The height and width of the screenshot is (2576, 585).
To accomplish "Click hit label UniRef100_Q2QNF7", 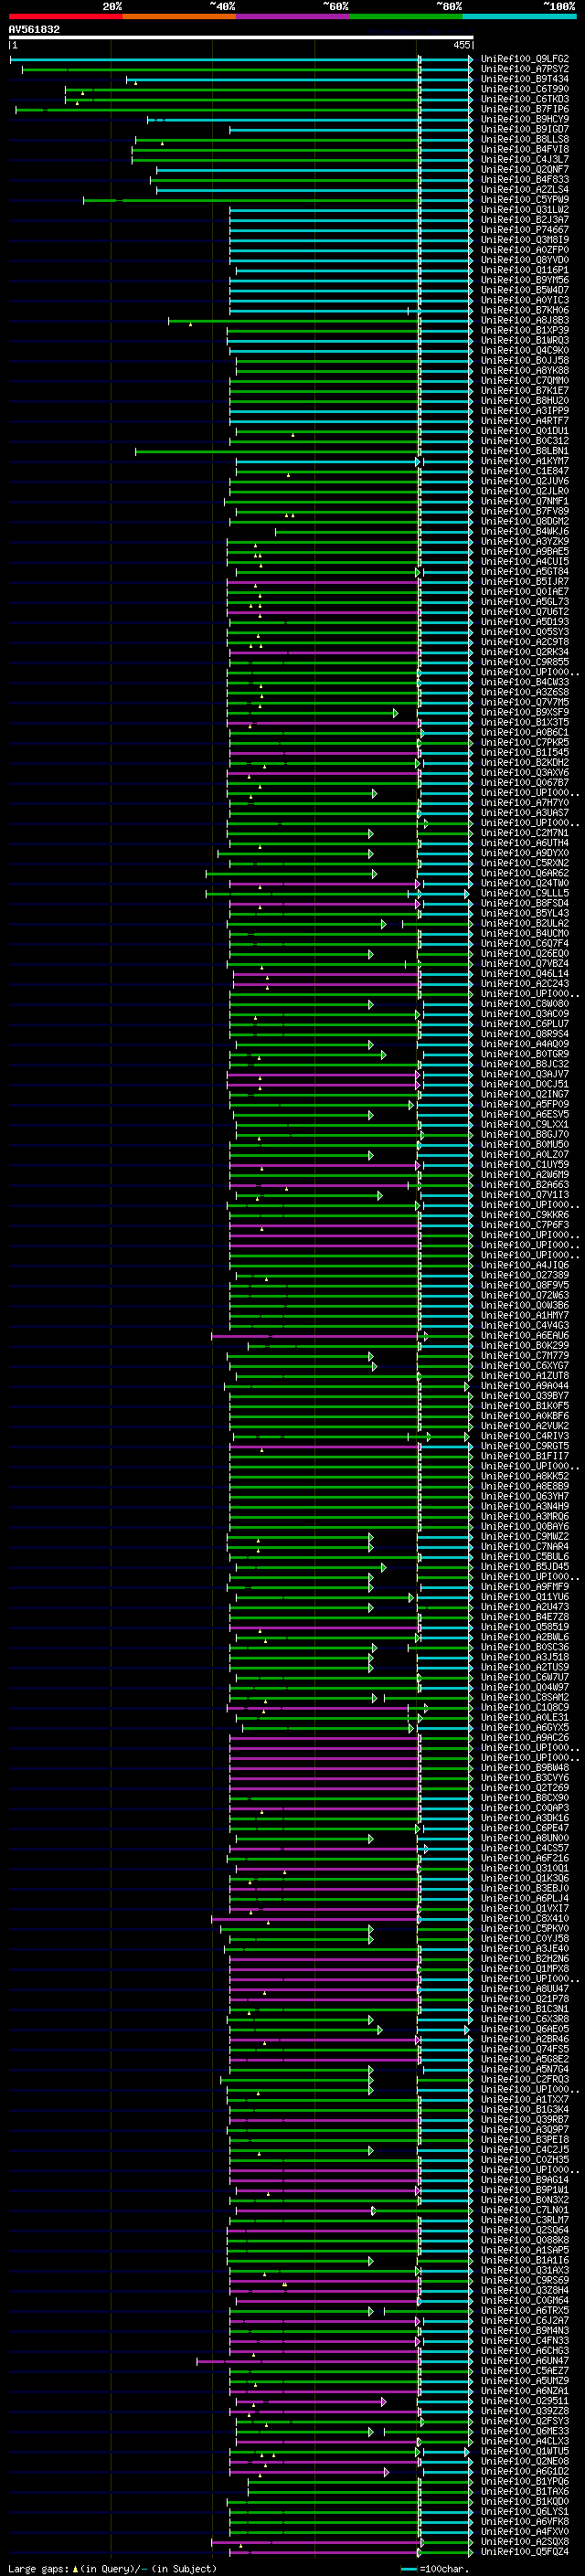I will 525,170.
